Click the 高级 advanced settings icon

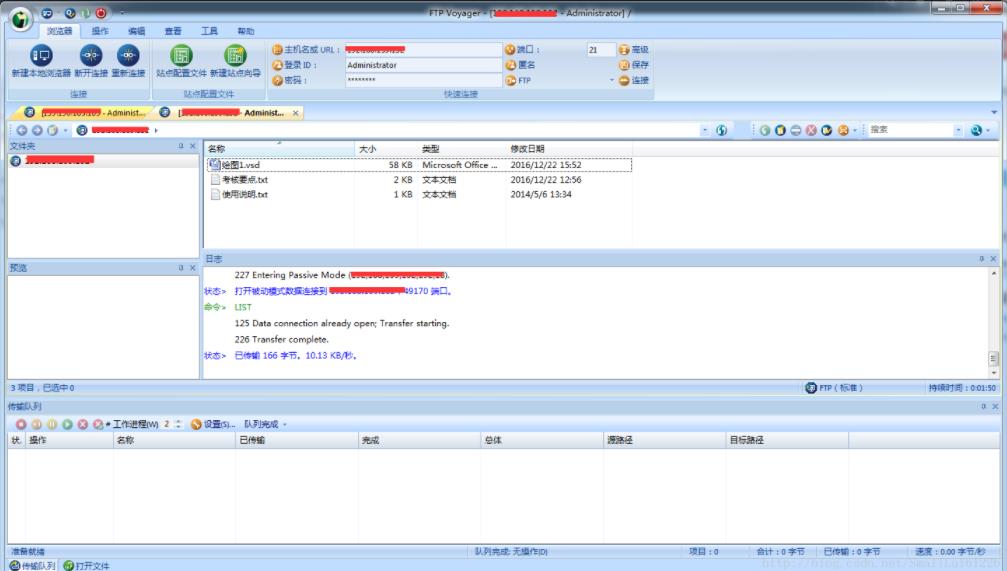click(624, 49)
